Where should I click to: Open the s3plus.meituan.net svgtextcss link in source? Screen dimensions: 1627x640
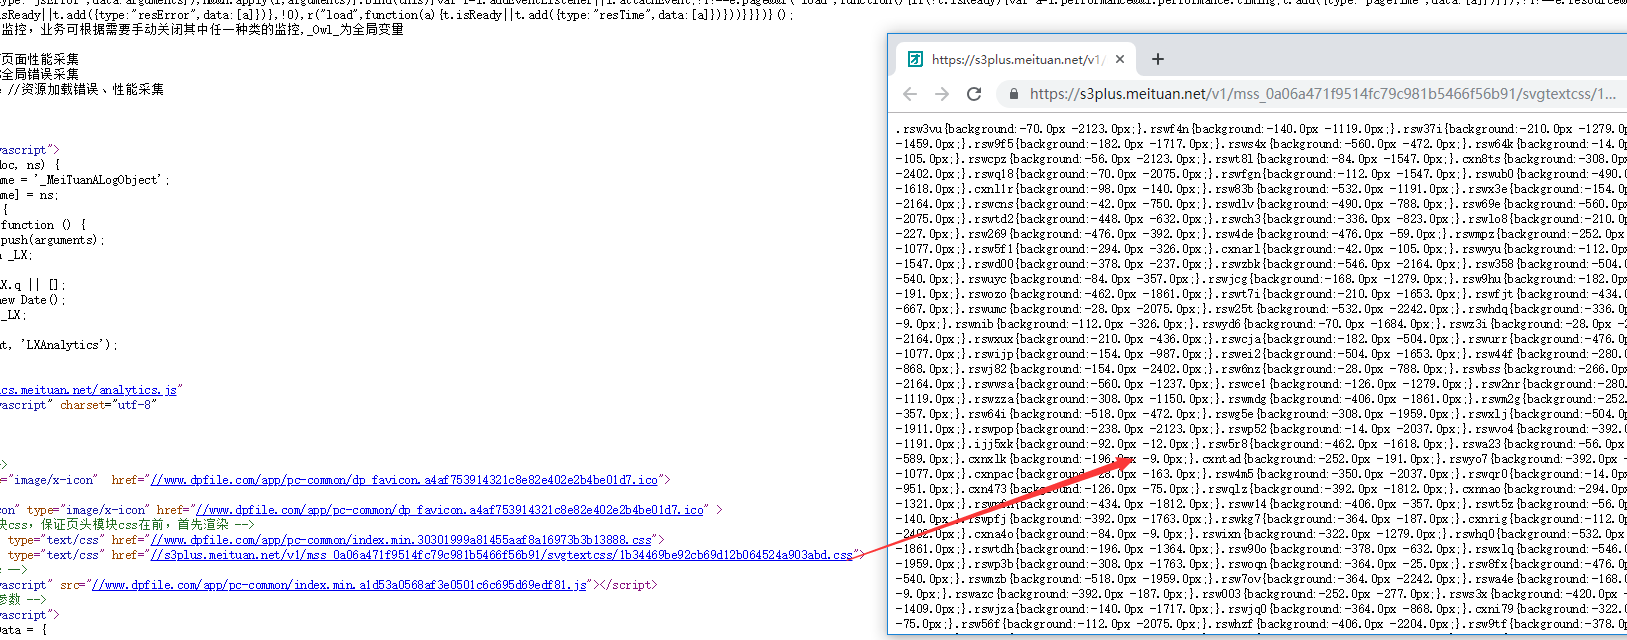(501, 555)
